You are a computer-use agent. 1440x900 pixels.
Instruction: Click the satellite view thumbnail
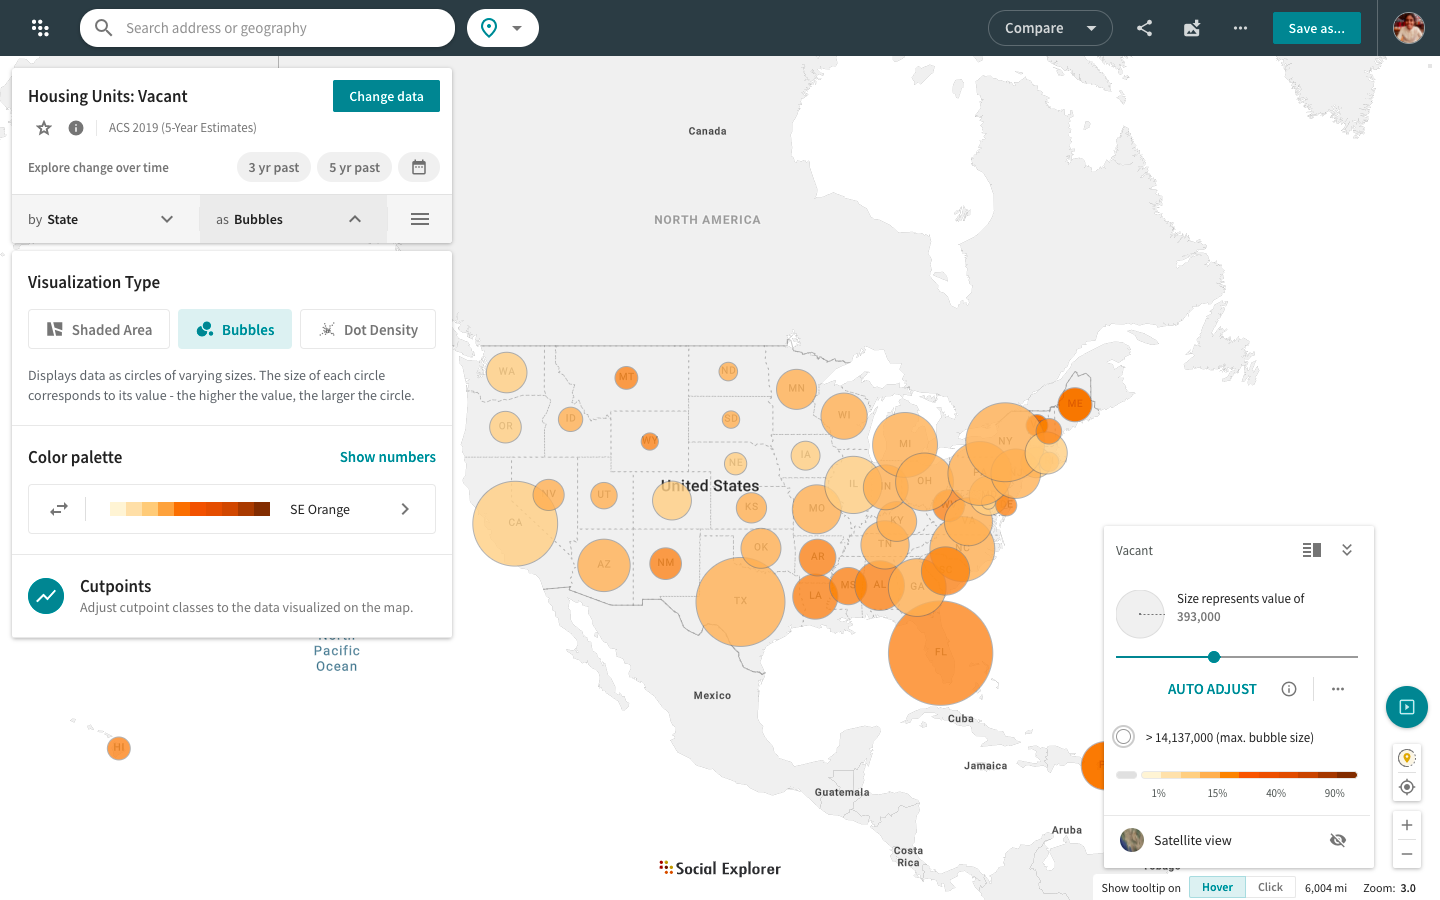(x=1132, y=840)
